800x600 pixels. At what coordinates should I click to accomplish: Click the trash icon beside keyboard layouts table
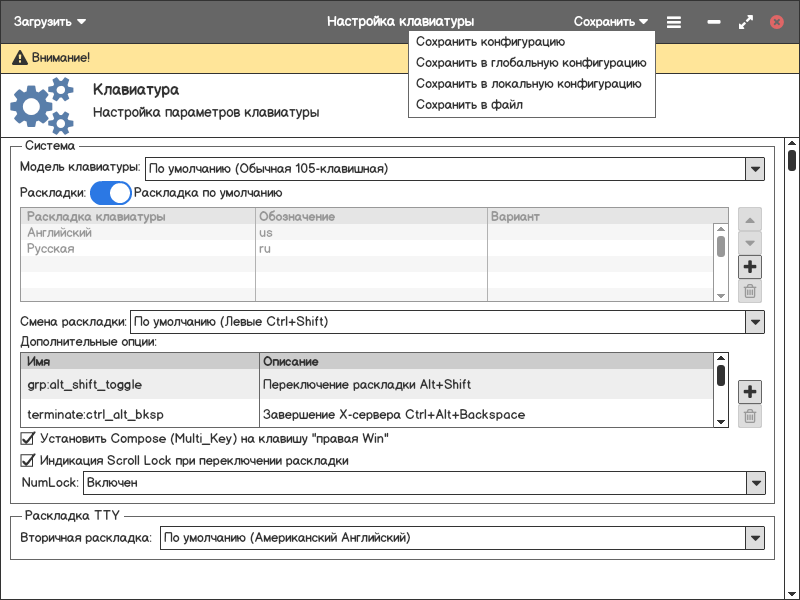[750, 292]
